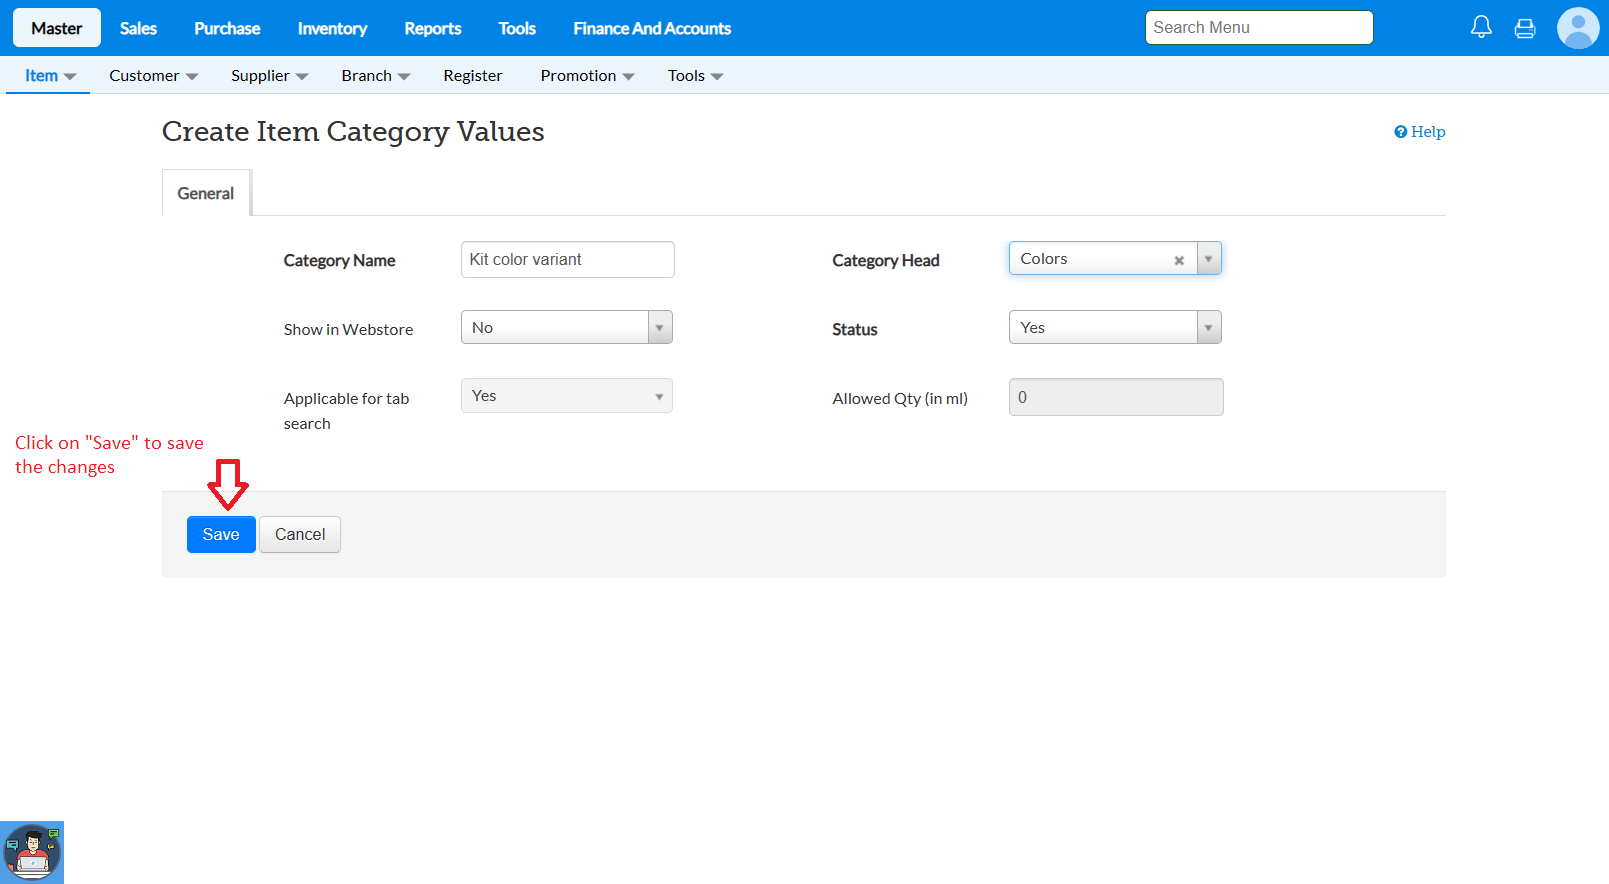Switch to the Sales module
This screenshot has width=1609, height=884.
(138, 28)
